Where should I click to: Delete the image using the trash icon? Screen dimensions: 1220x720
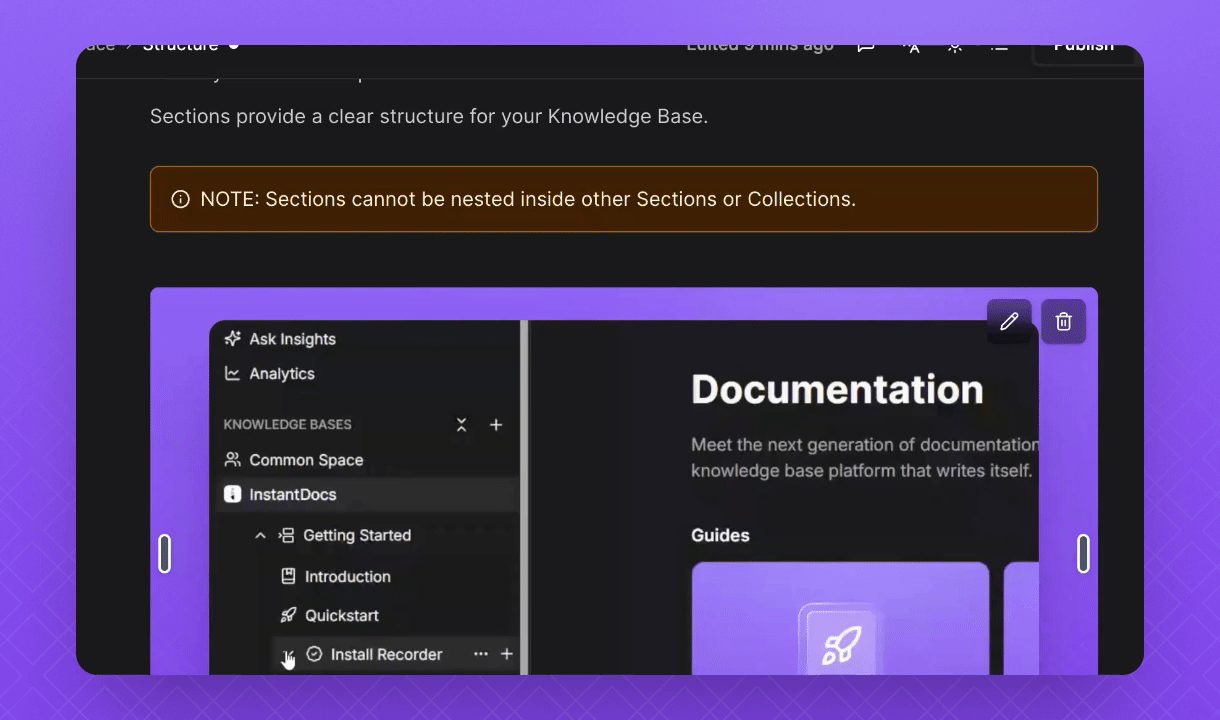tap(1063, 321)
